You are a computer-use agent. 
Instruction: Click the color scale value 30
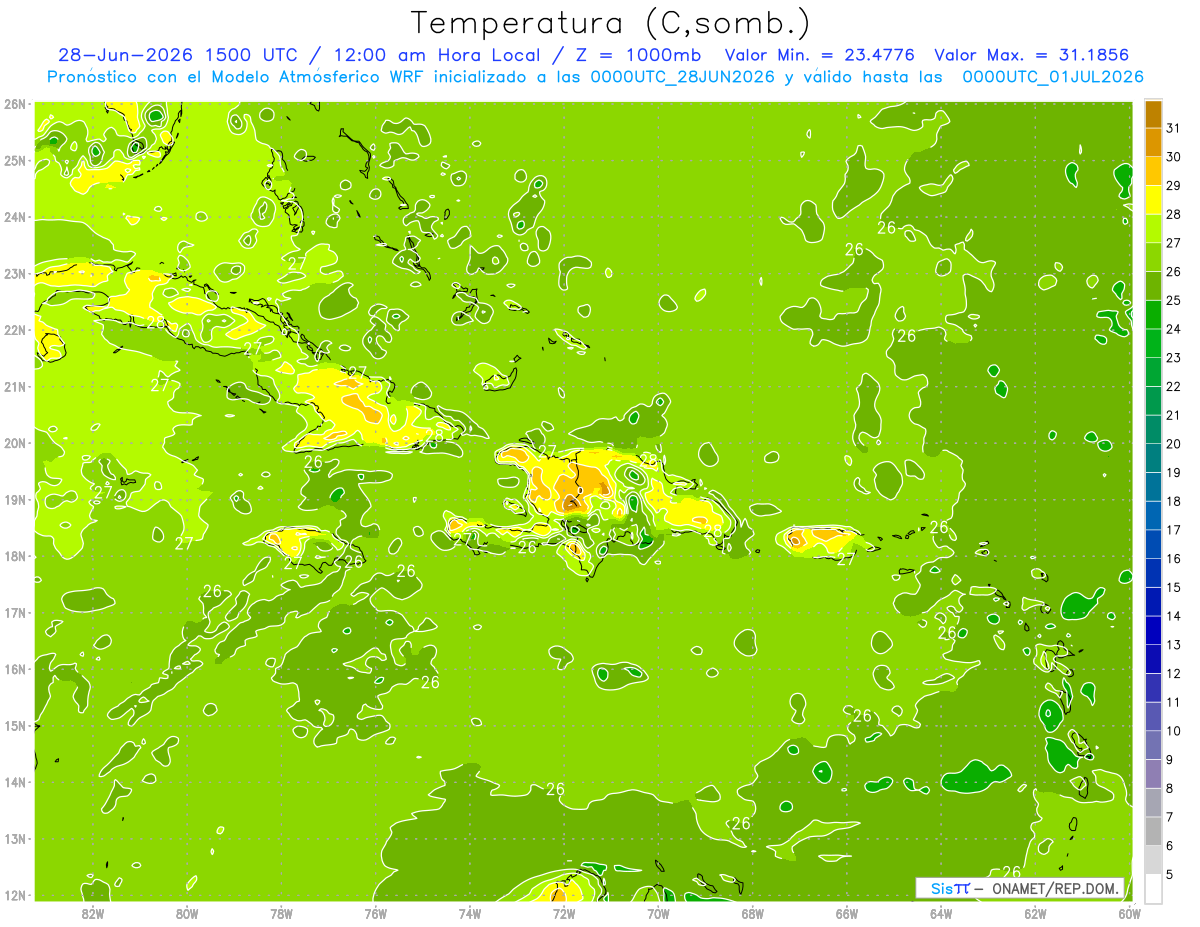pyautogui.click(x=1175, y=157)
